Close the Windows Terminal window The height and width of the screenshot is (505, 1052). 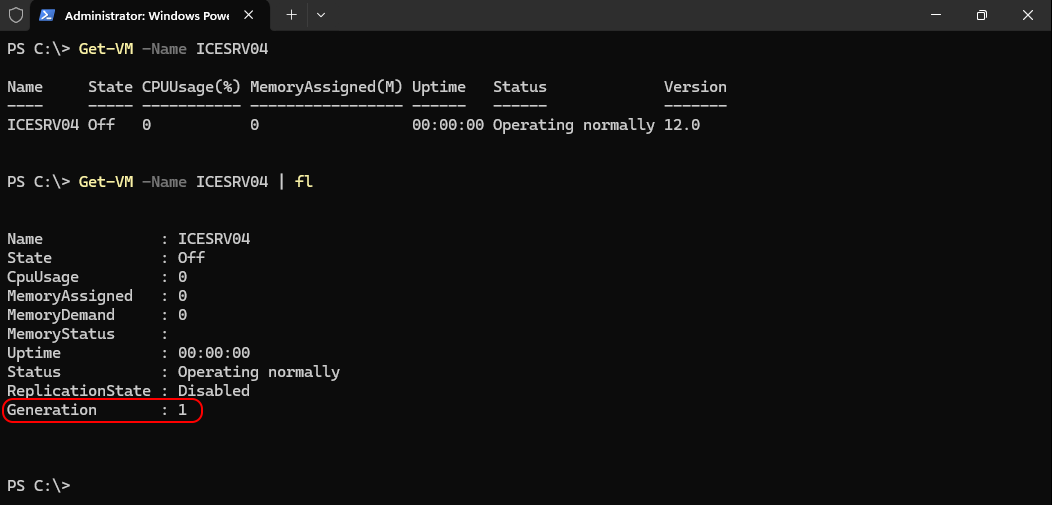point(1027,15)
